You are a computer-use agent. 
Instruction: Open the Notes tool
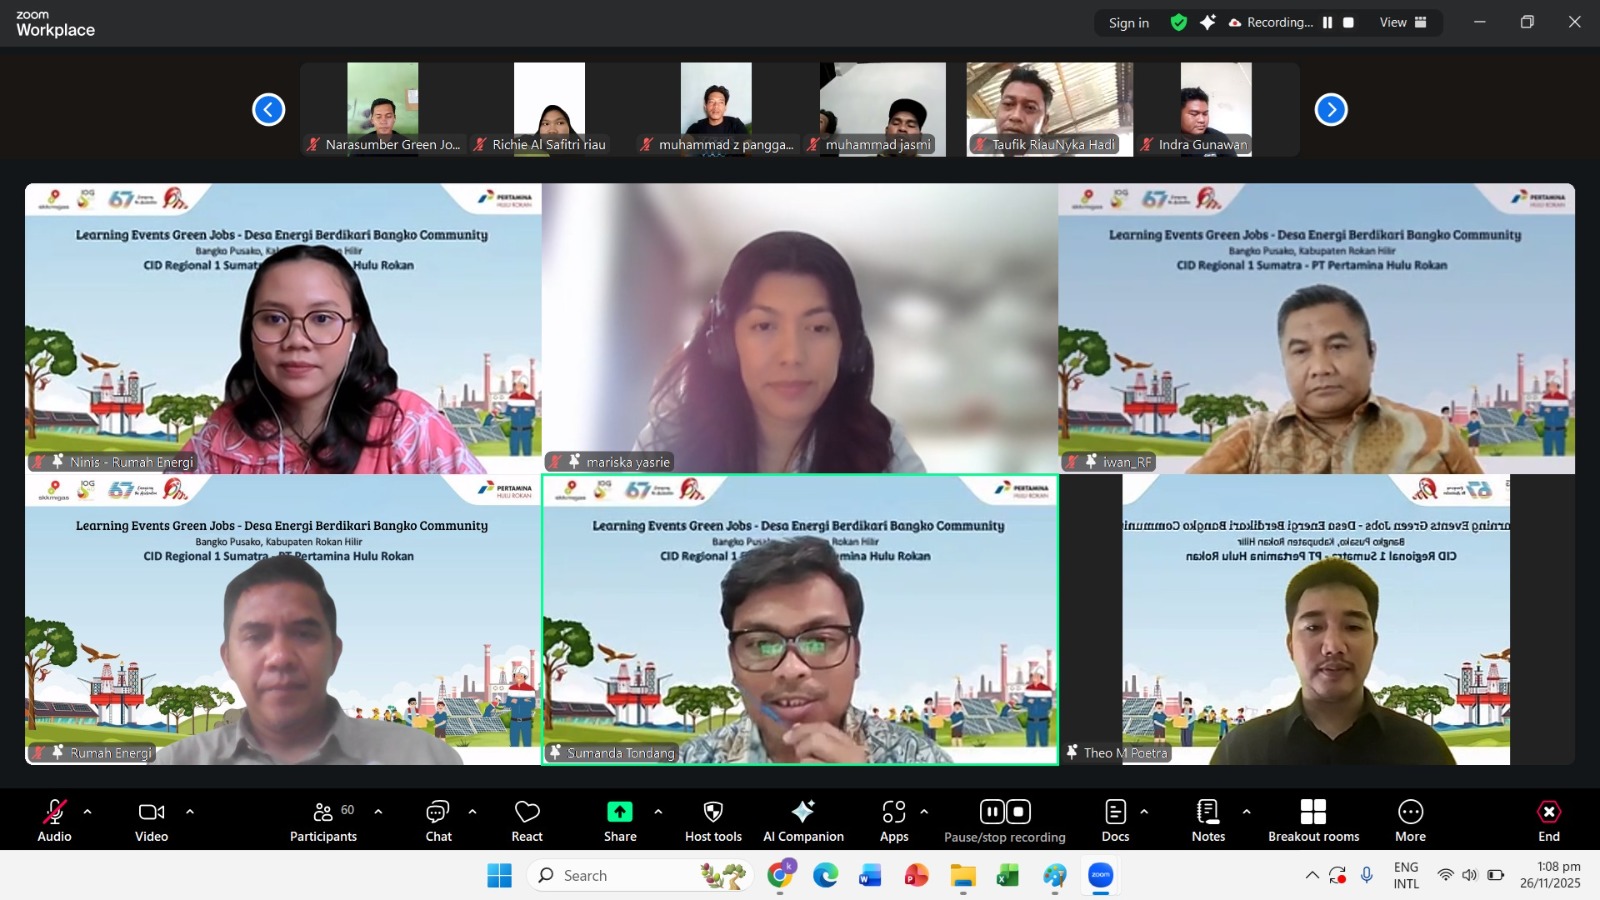pos(1208,820)
